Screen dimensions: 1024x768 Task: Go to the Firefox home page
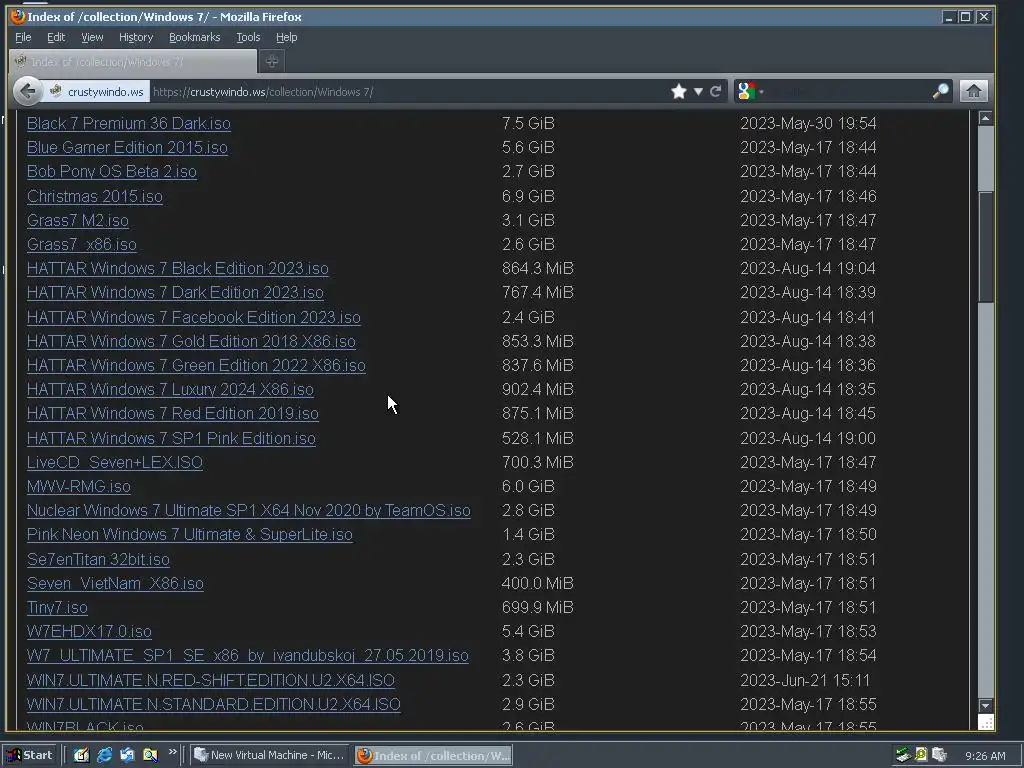974,91
